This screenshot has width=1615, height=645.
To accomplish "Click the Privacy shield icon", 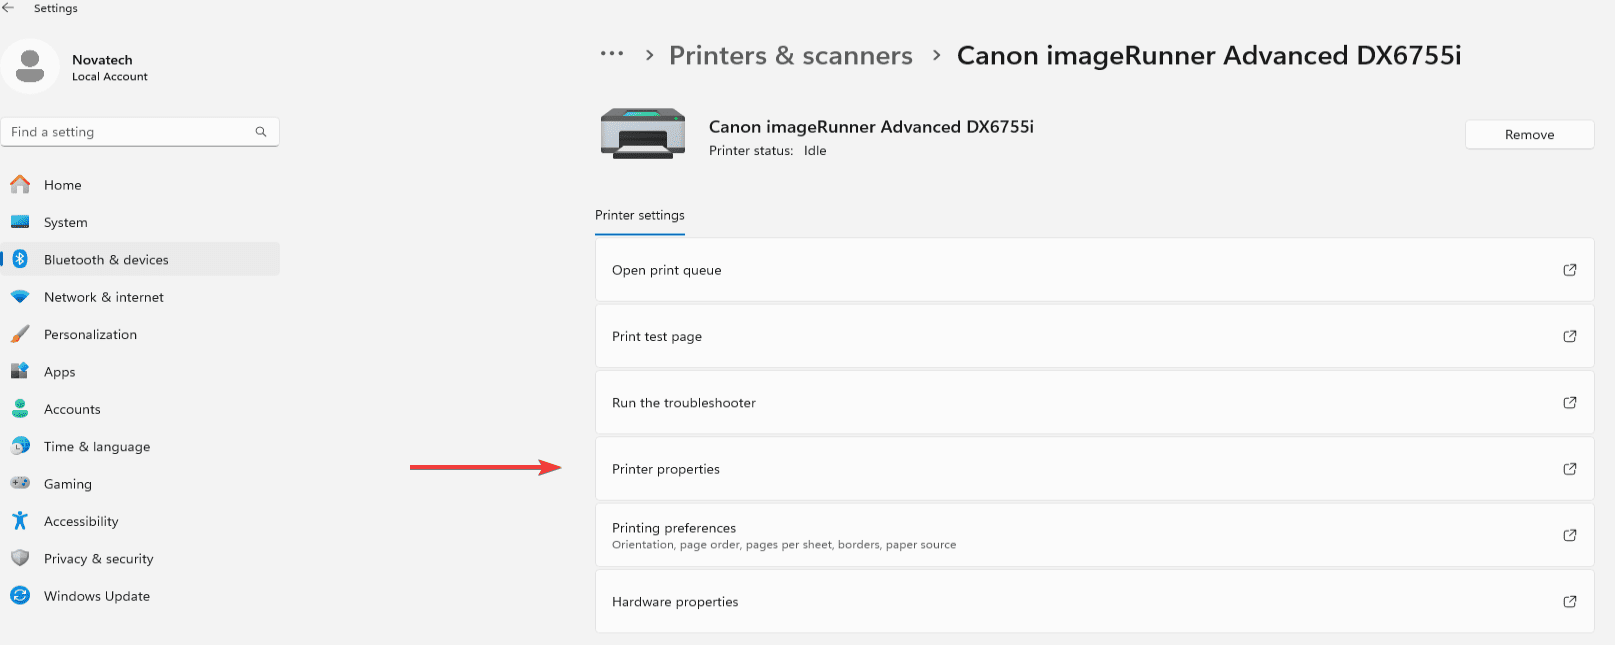I will [20, 558].
